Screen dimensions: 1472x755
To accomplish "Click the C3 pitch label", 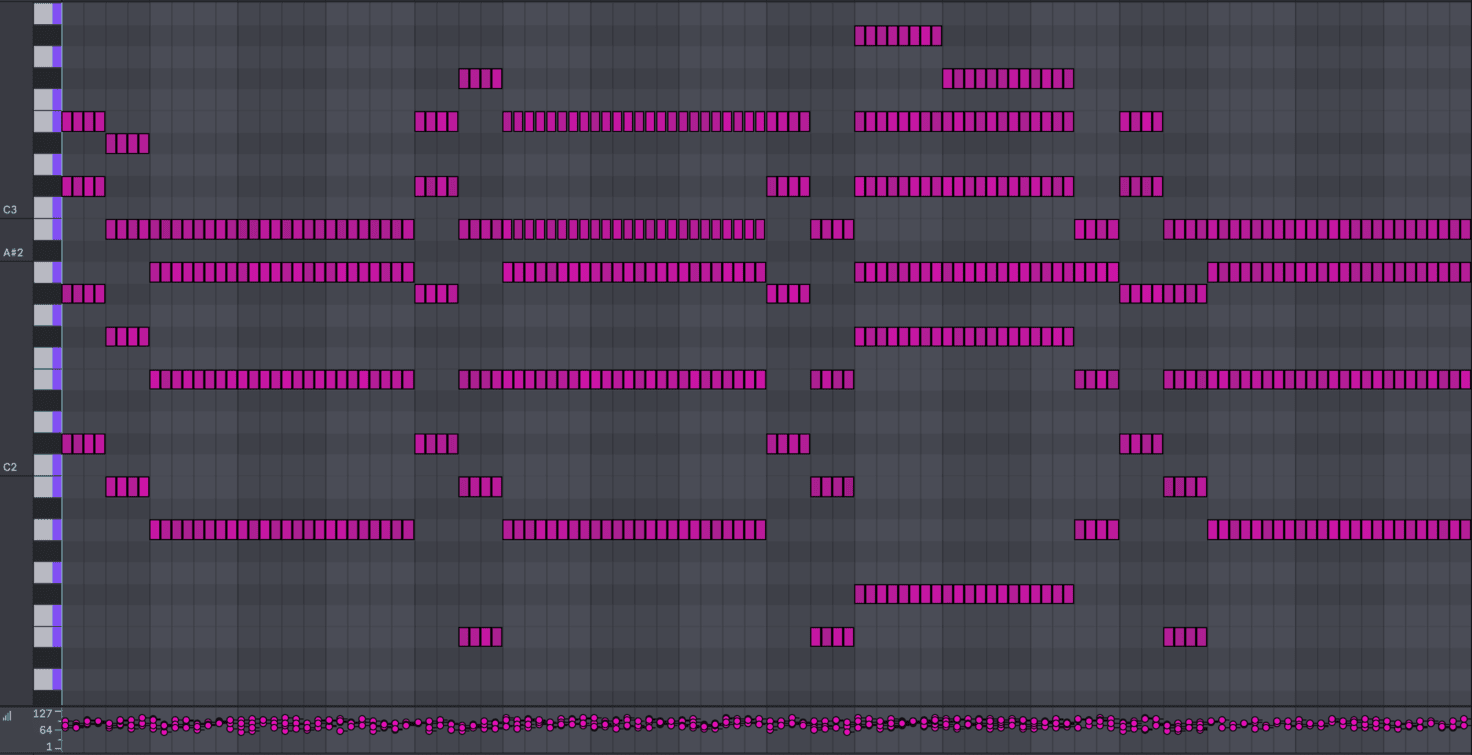I will click(10, 210).
